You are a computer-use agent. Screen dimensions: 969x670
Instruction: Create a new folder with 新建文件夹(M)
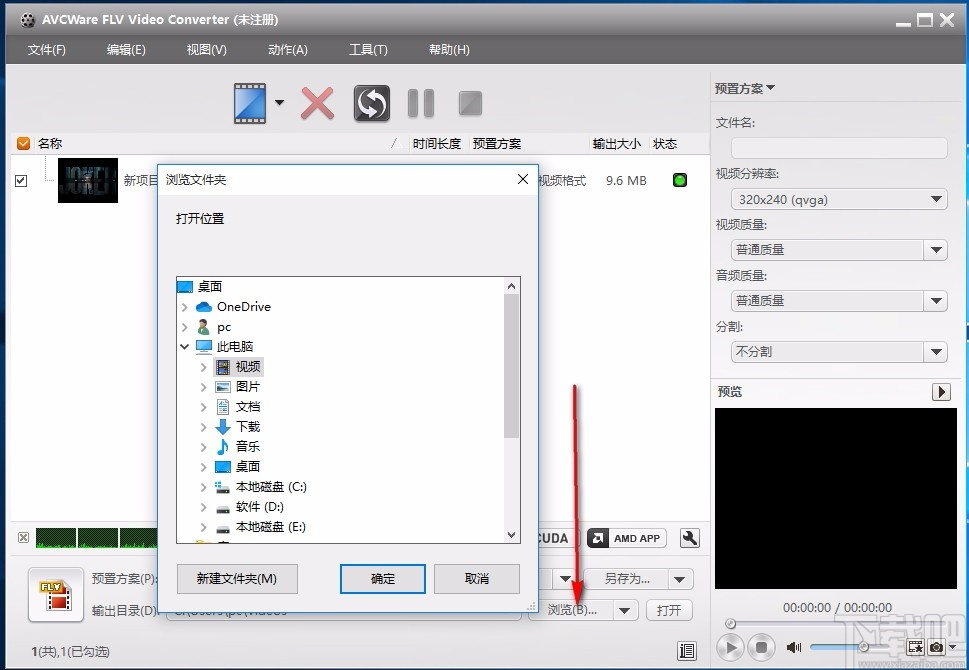237,579
